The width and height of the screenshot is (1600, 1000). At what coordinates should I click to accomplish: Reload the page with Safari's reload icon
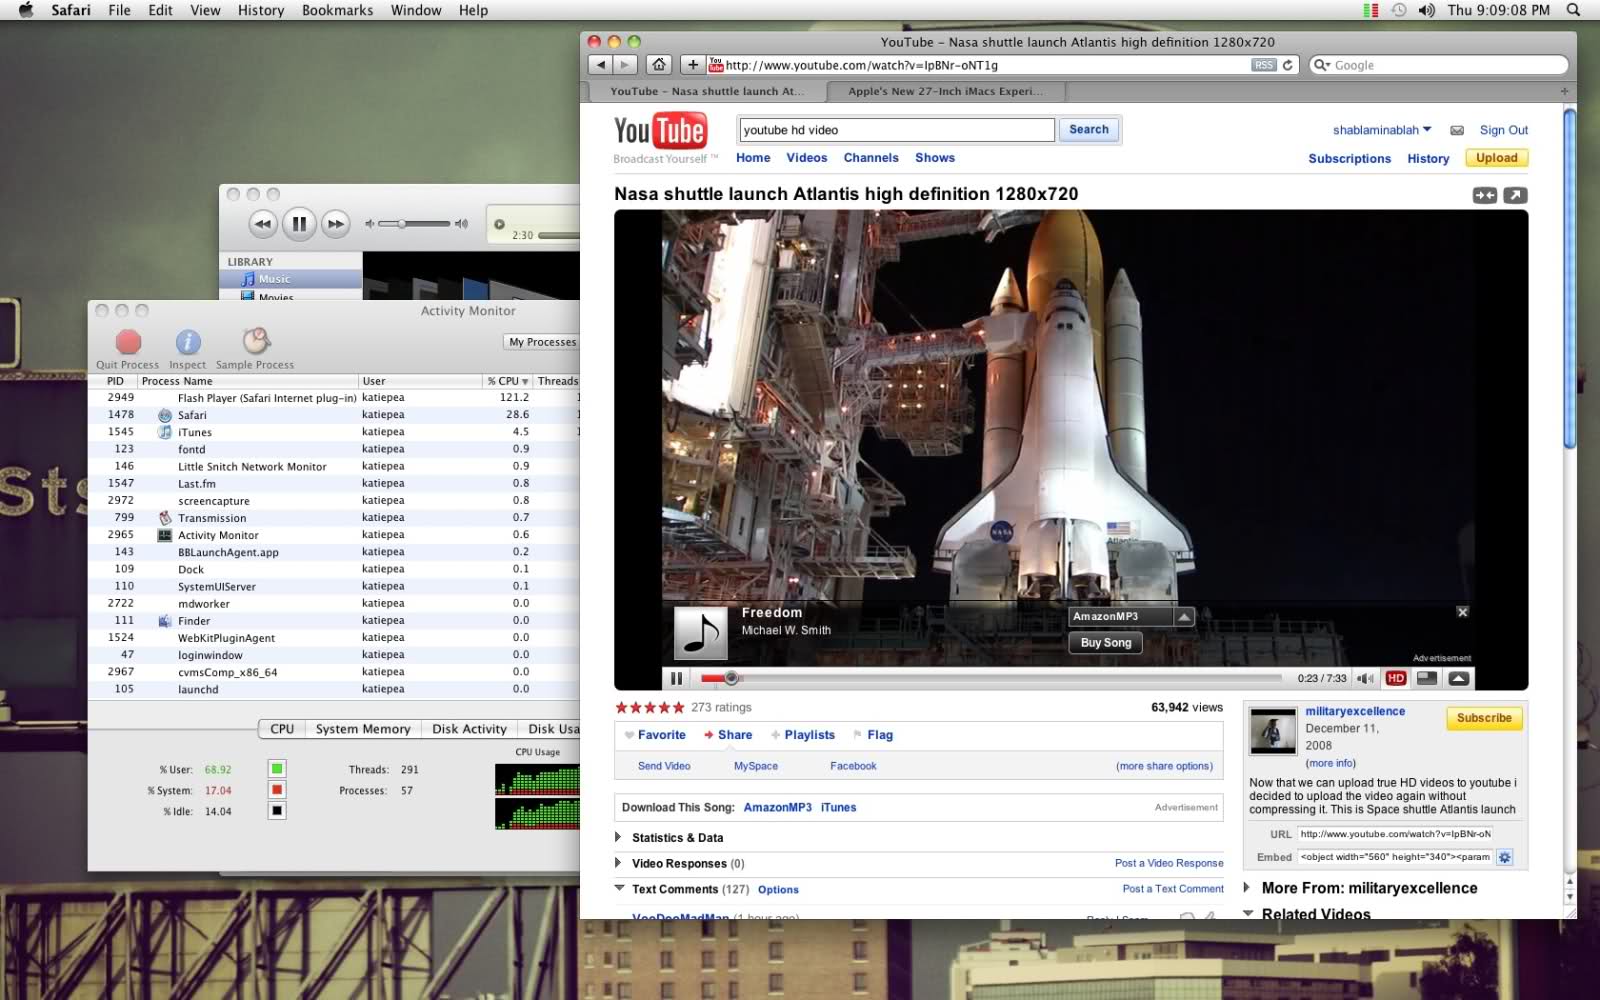[x=1288, y=65]
